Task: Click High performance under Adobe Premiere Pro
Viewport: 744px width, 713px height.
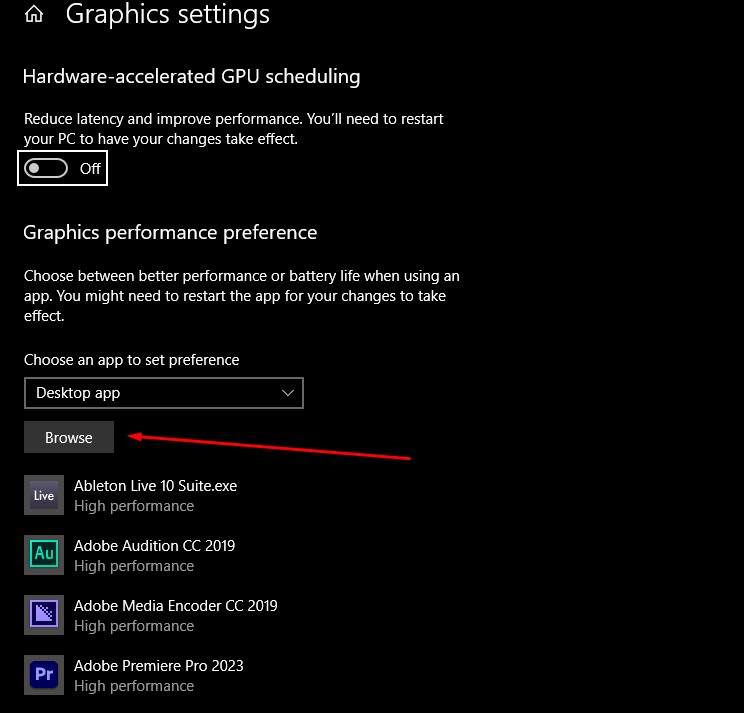Action: pos(134,686)
